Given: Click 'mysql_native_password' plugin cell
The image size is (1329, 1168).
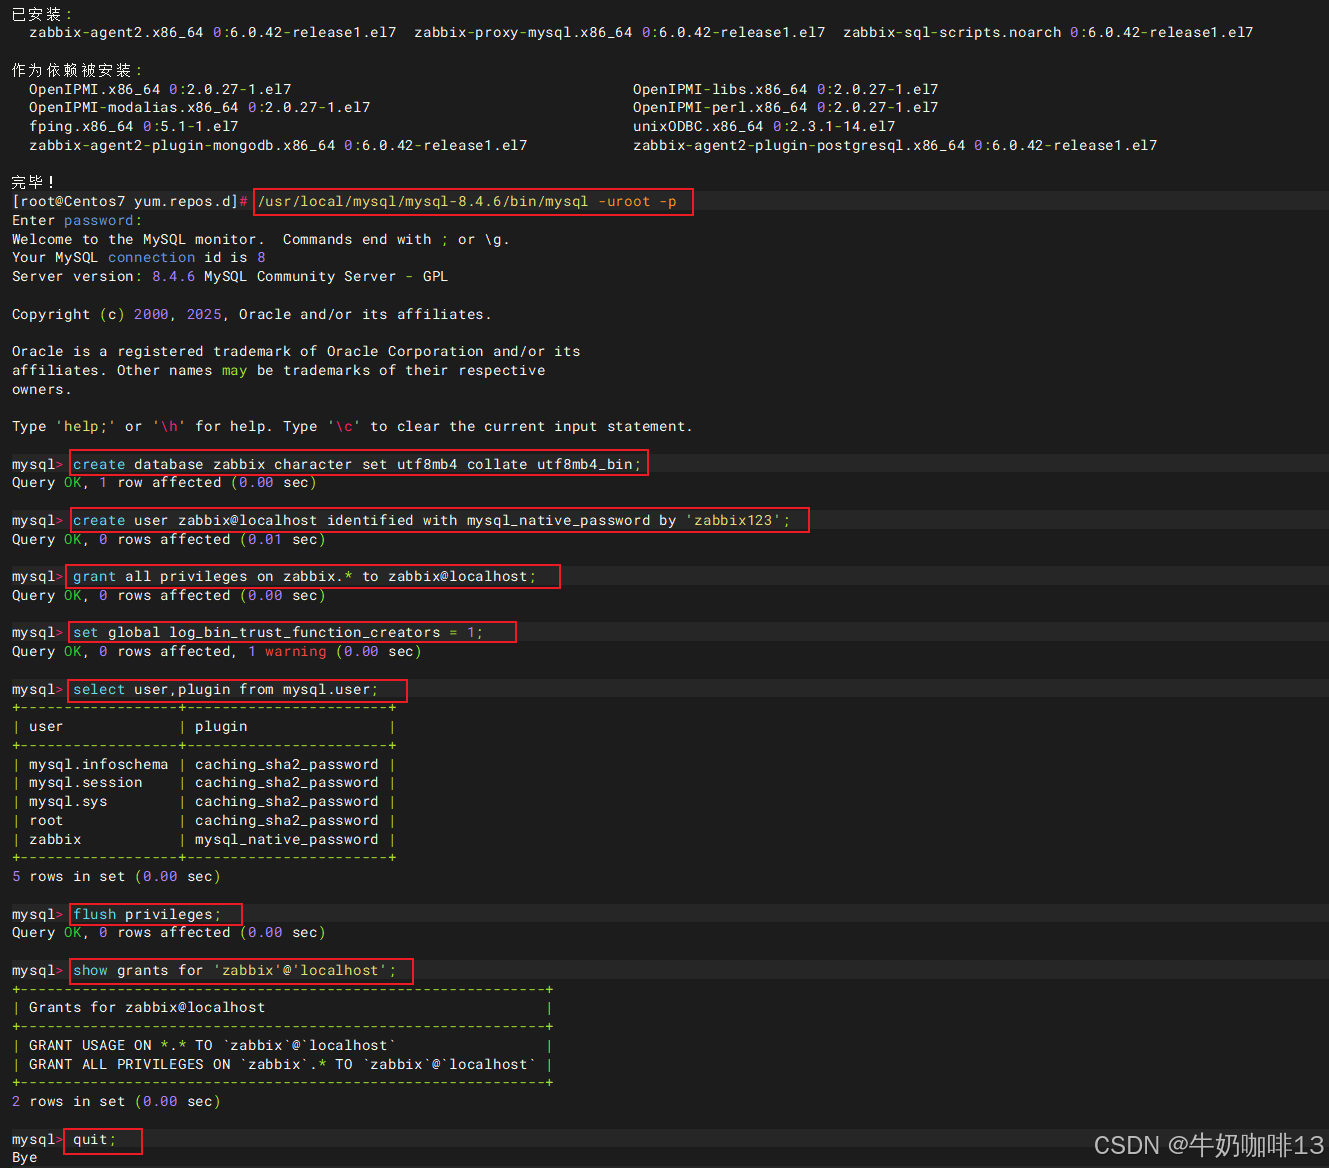Looking at the screenshot, I should (287, 839).
